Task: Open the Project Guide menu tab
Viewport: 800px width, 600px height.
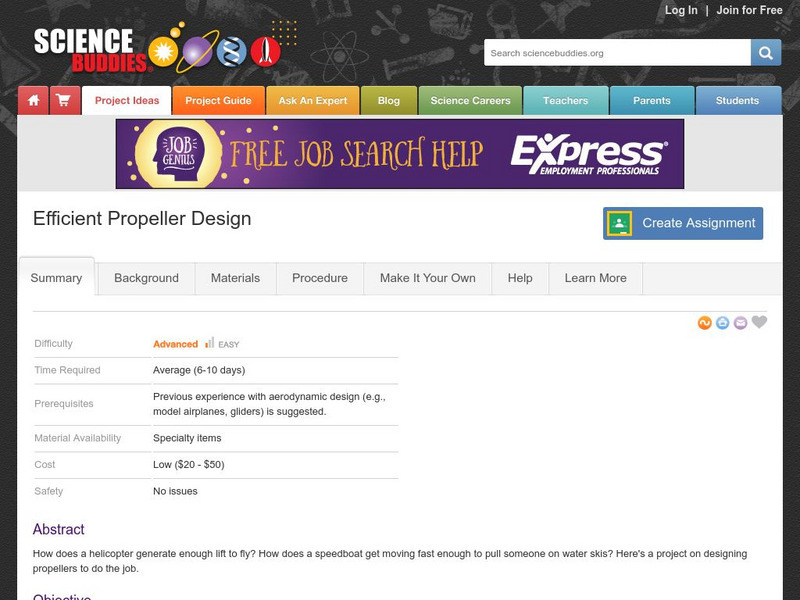Action: (x=218, y=101)
